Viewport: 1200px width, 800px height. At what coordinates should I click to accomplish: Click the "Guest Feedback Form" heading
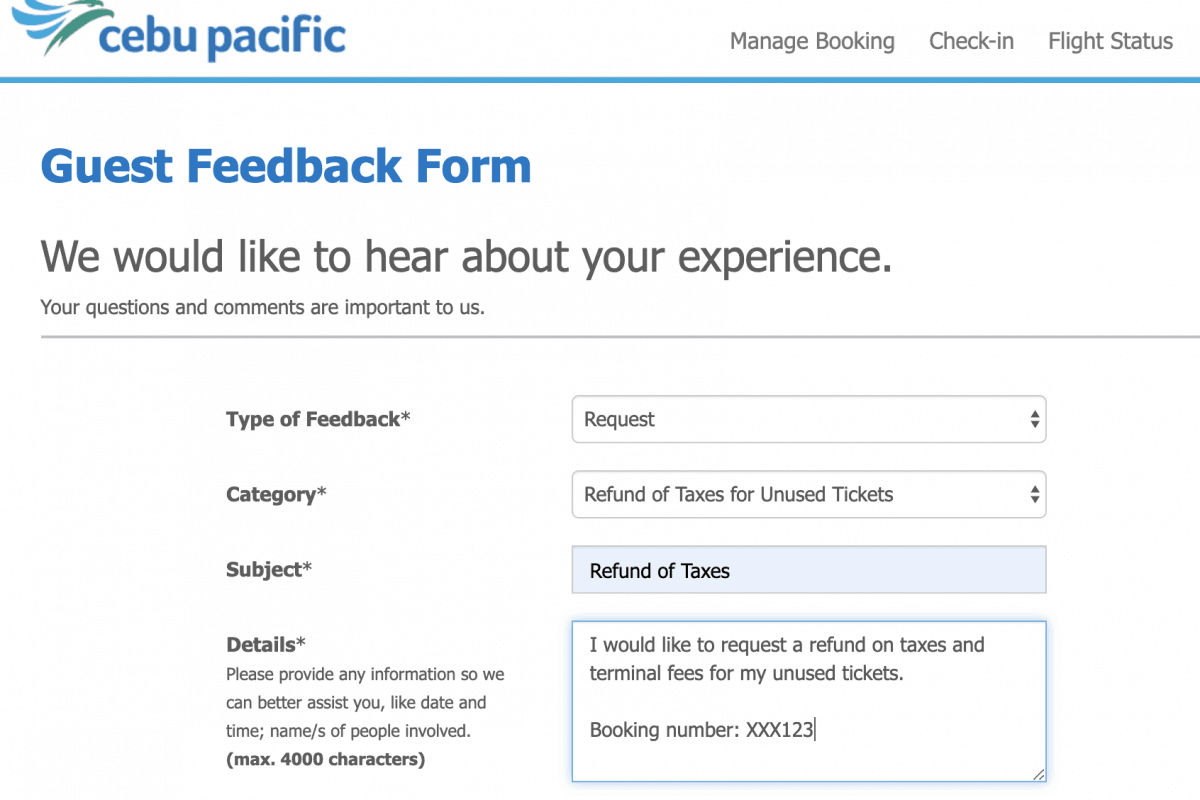286,166
